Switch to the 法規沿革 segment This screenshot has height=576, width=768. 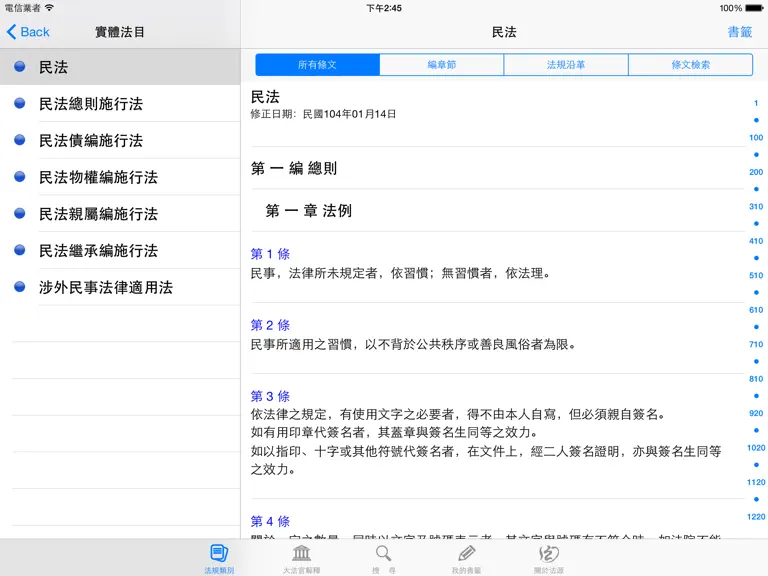(x=566, y=65)
